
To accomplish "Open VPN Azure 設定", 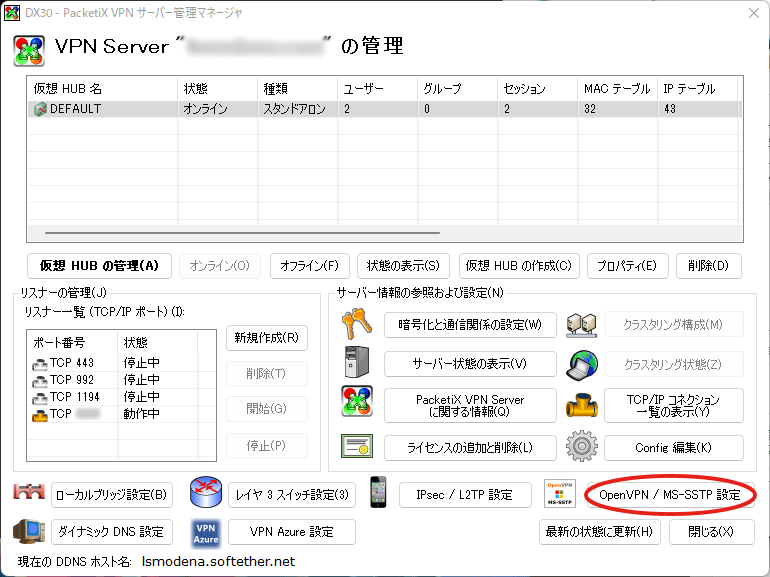I will pyautogui.click(x=292, y=532).
